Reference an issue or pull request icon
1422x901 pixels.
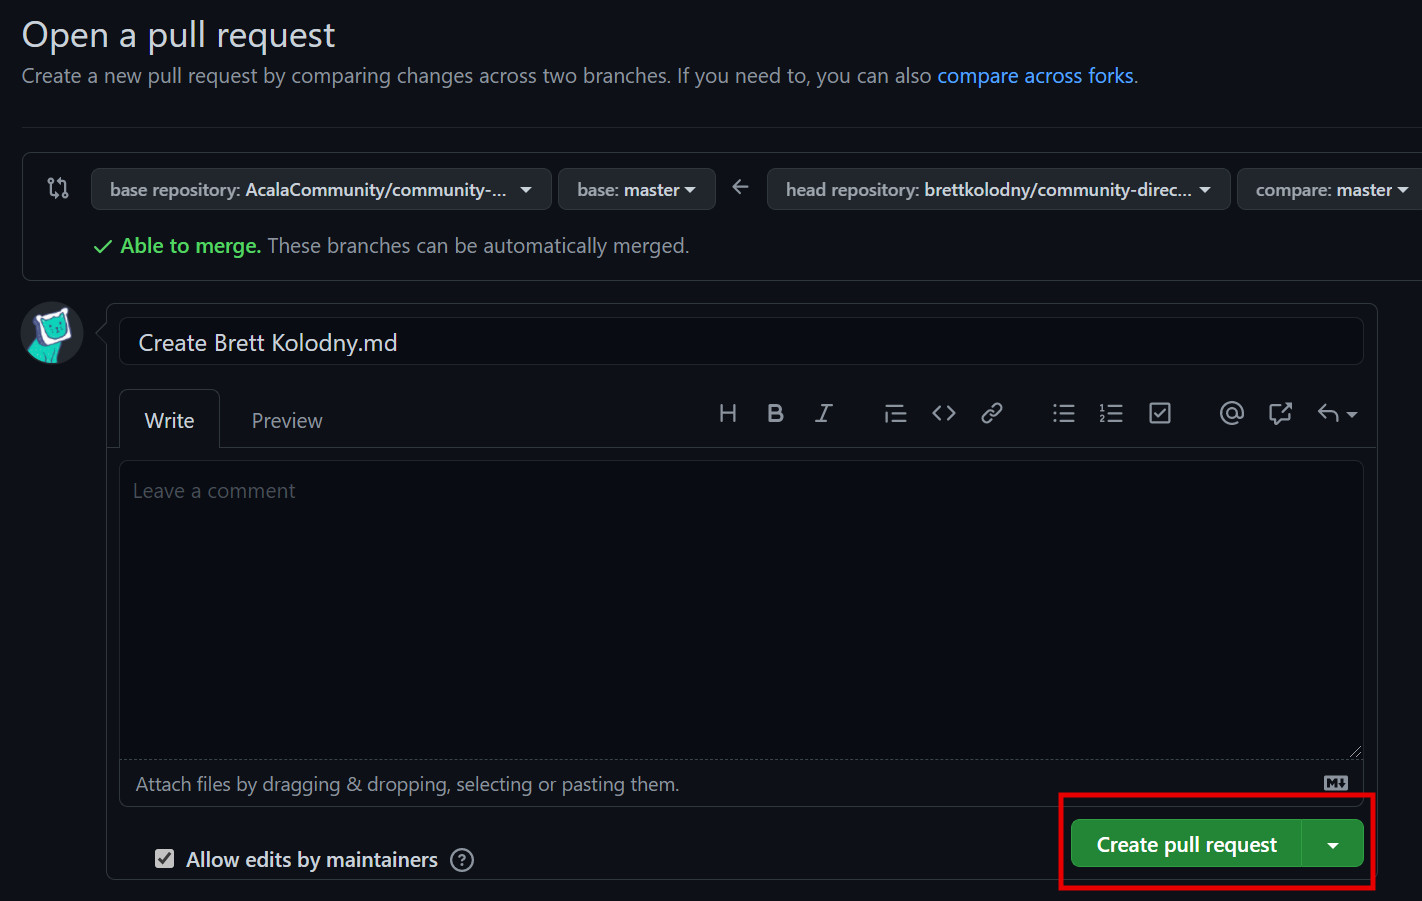1280,413
